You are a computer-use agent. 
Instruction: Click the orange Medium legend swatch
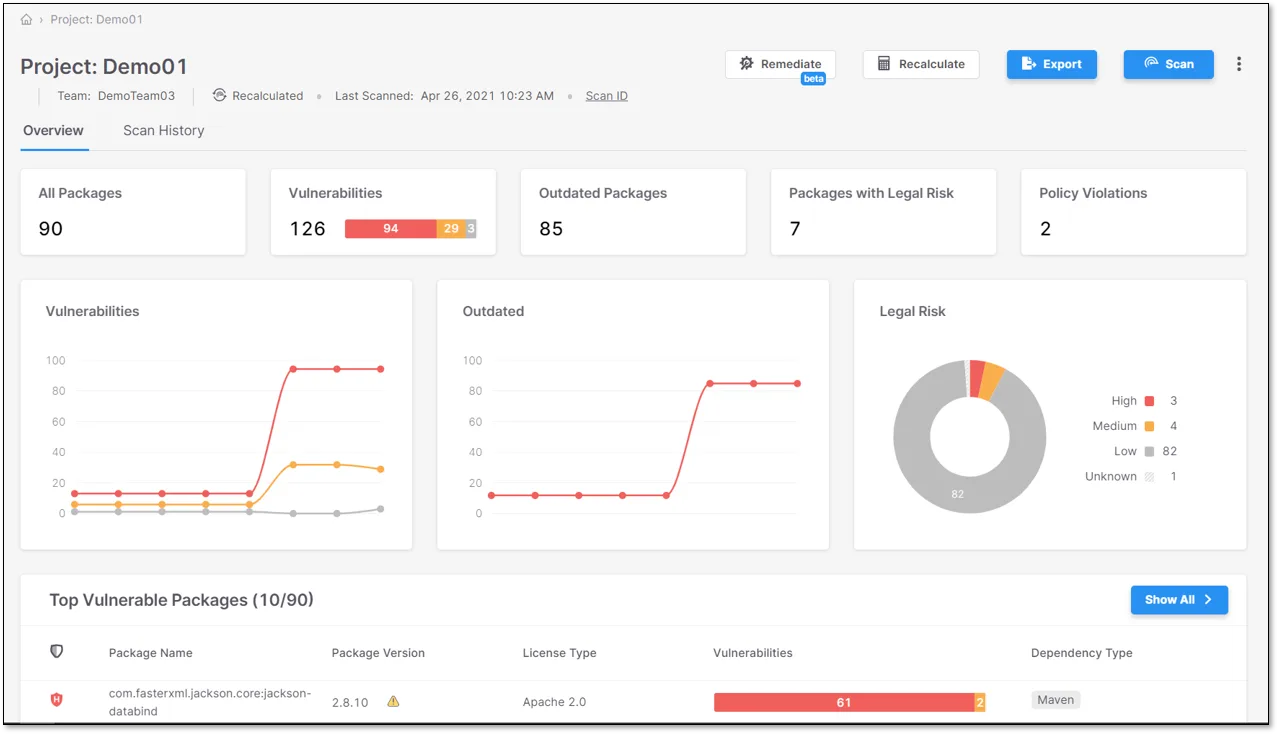pyautogui.click(x=1149, y=426)
